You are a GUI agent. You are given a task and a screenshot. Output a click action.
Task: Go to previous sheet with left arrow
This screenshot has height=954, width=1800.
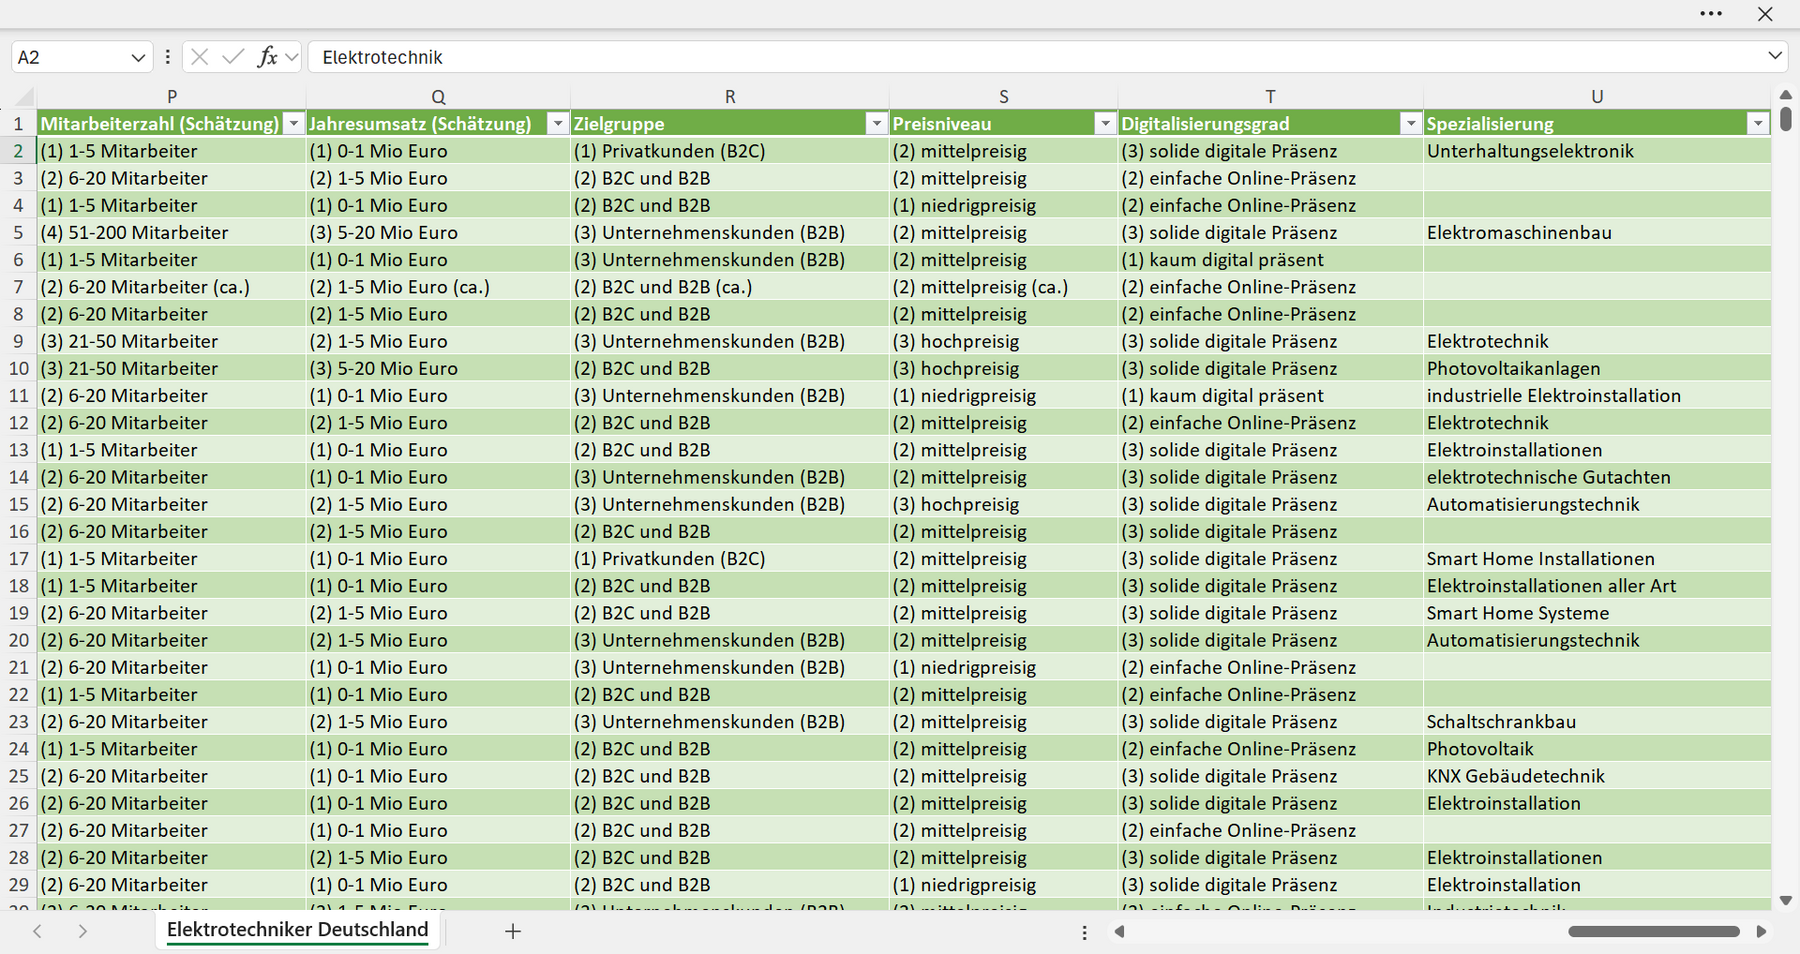click(37, 931)
